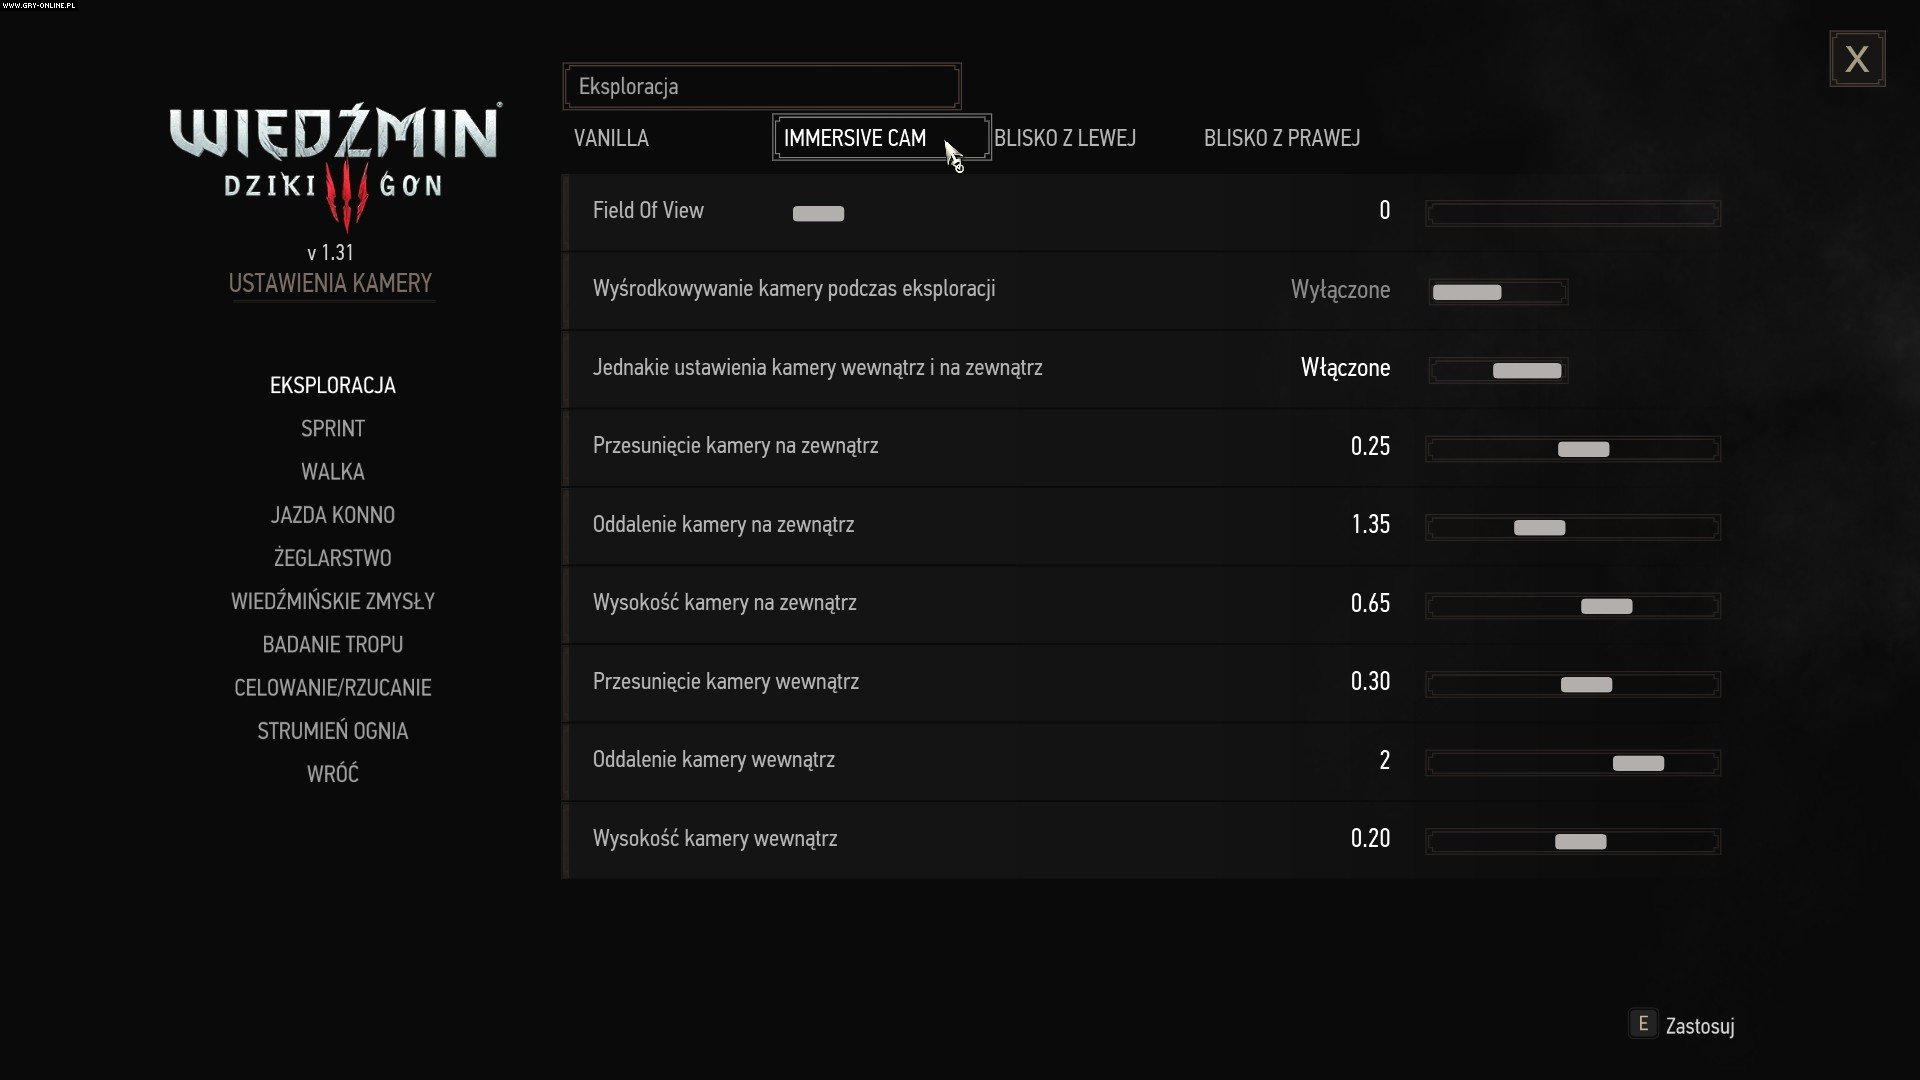
Task: Open the WALKA camera section
Action: click(x=332, y=472)
